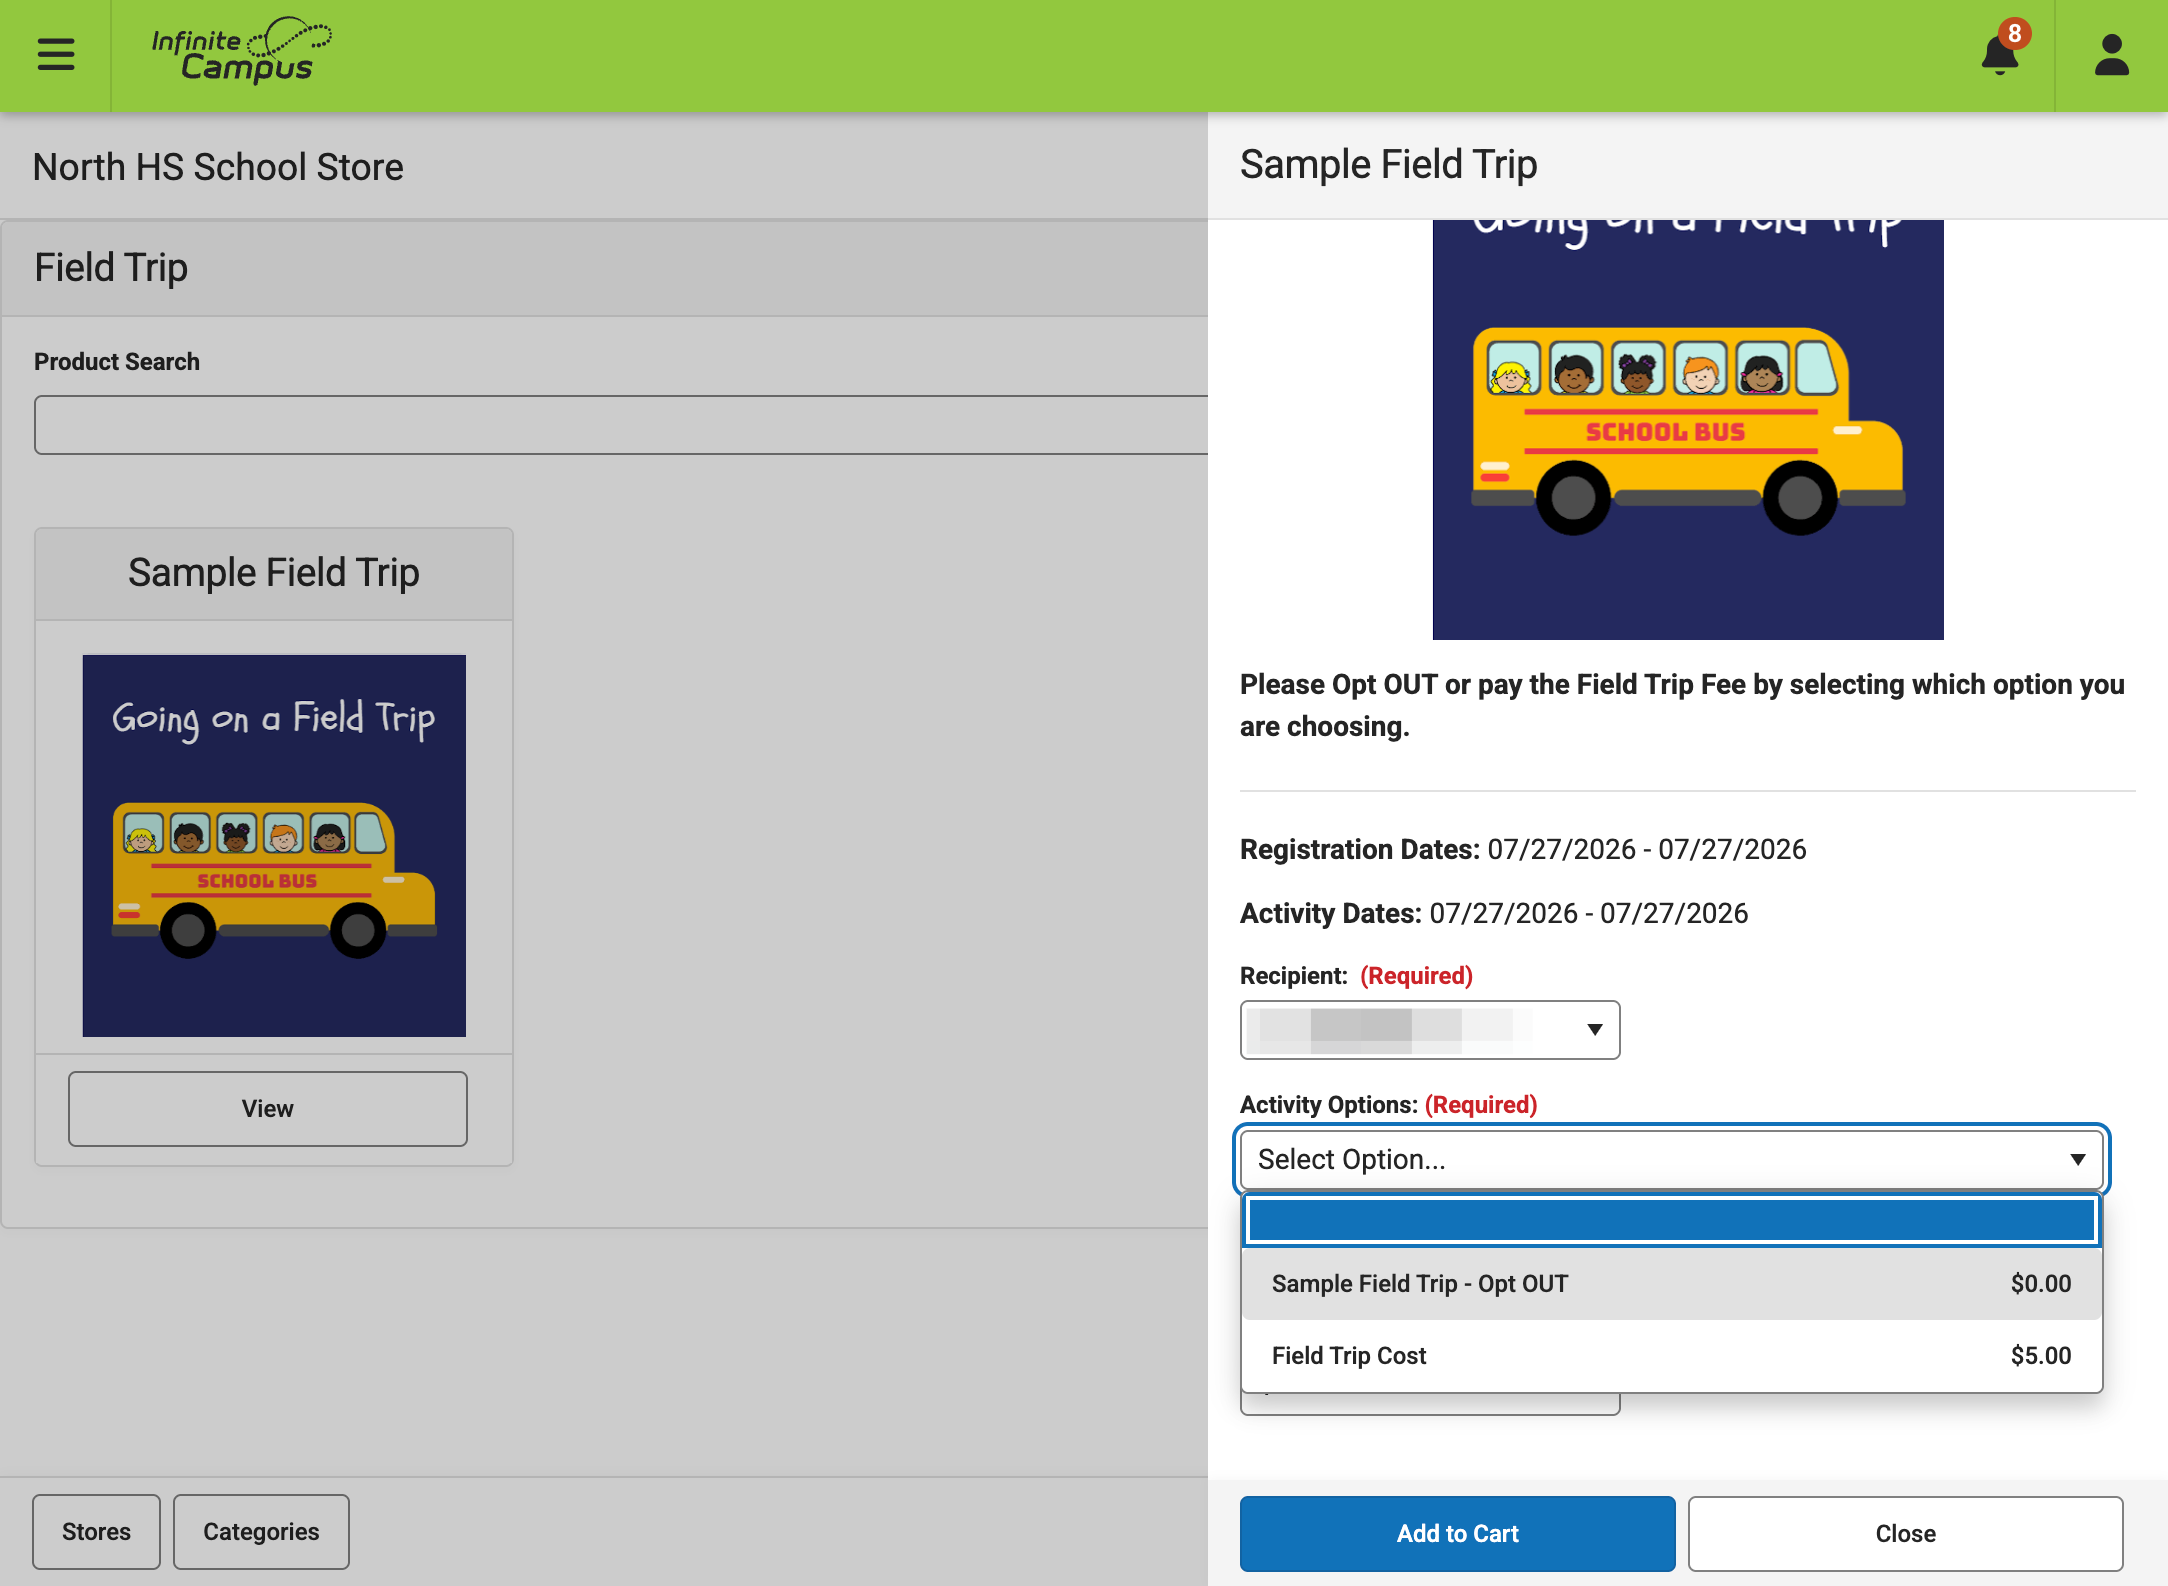Expand the Recipient dropdown
This screenshot has height=1586, width=2168.
pyautogui.click(x=1430, y=1030)
